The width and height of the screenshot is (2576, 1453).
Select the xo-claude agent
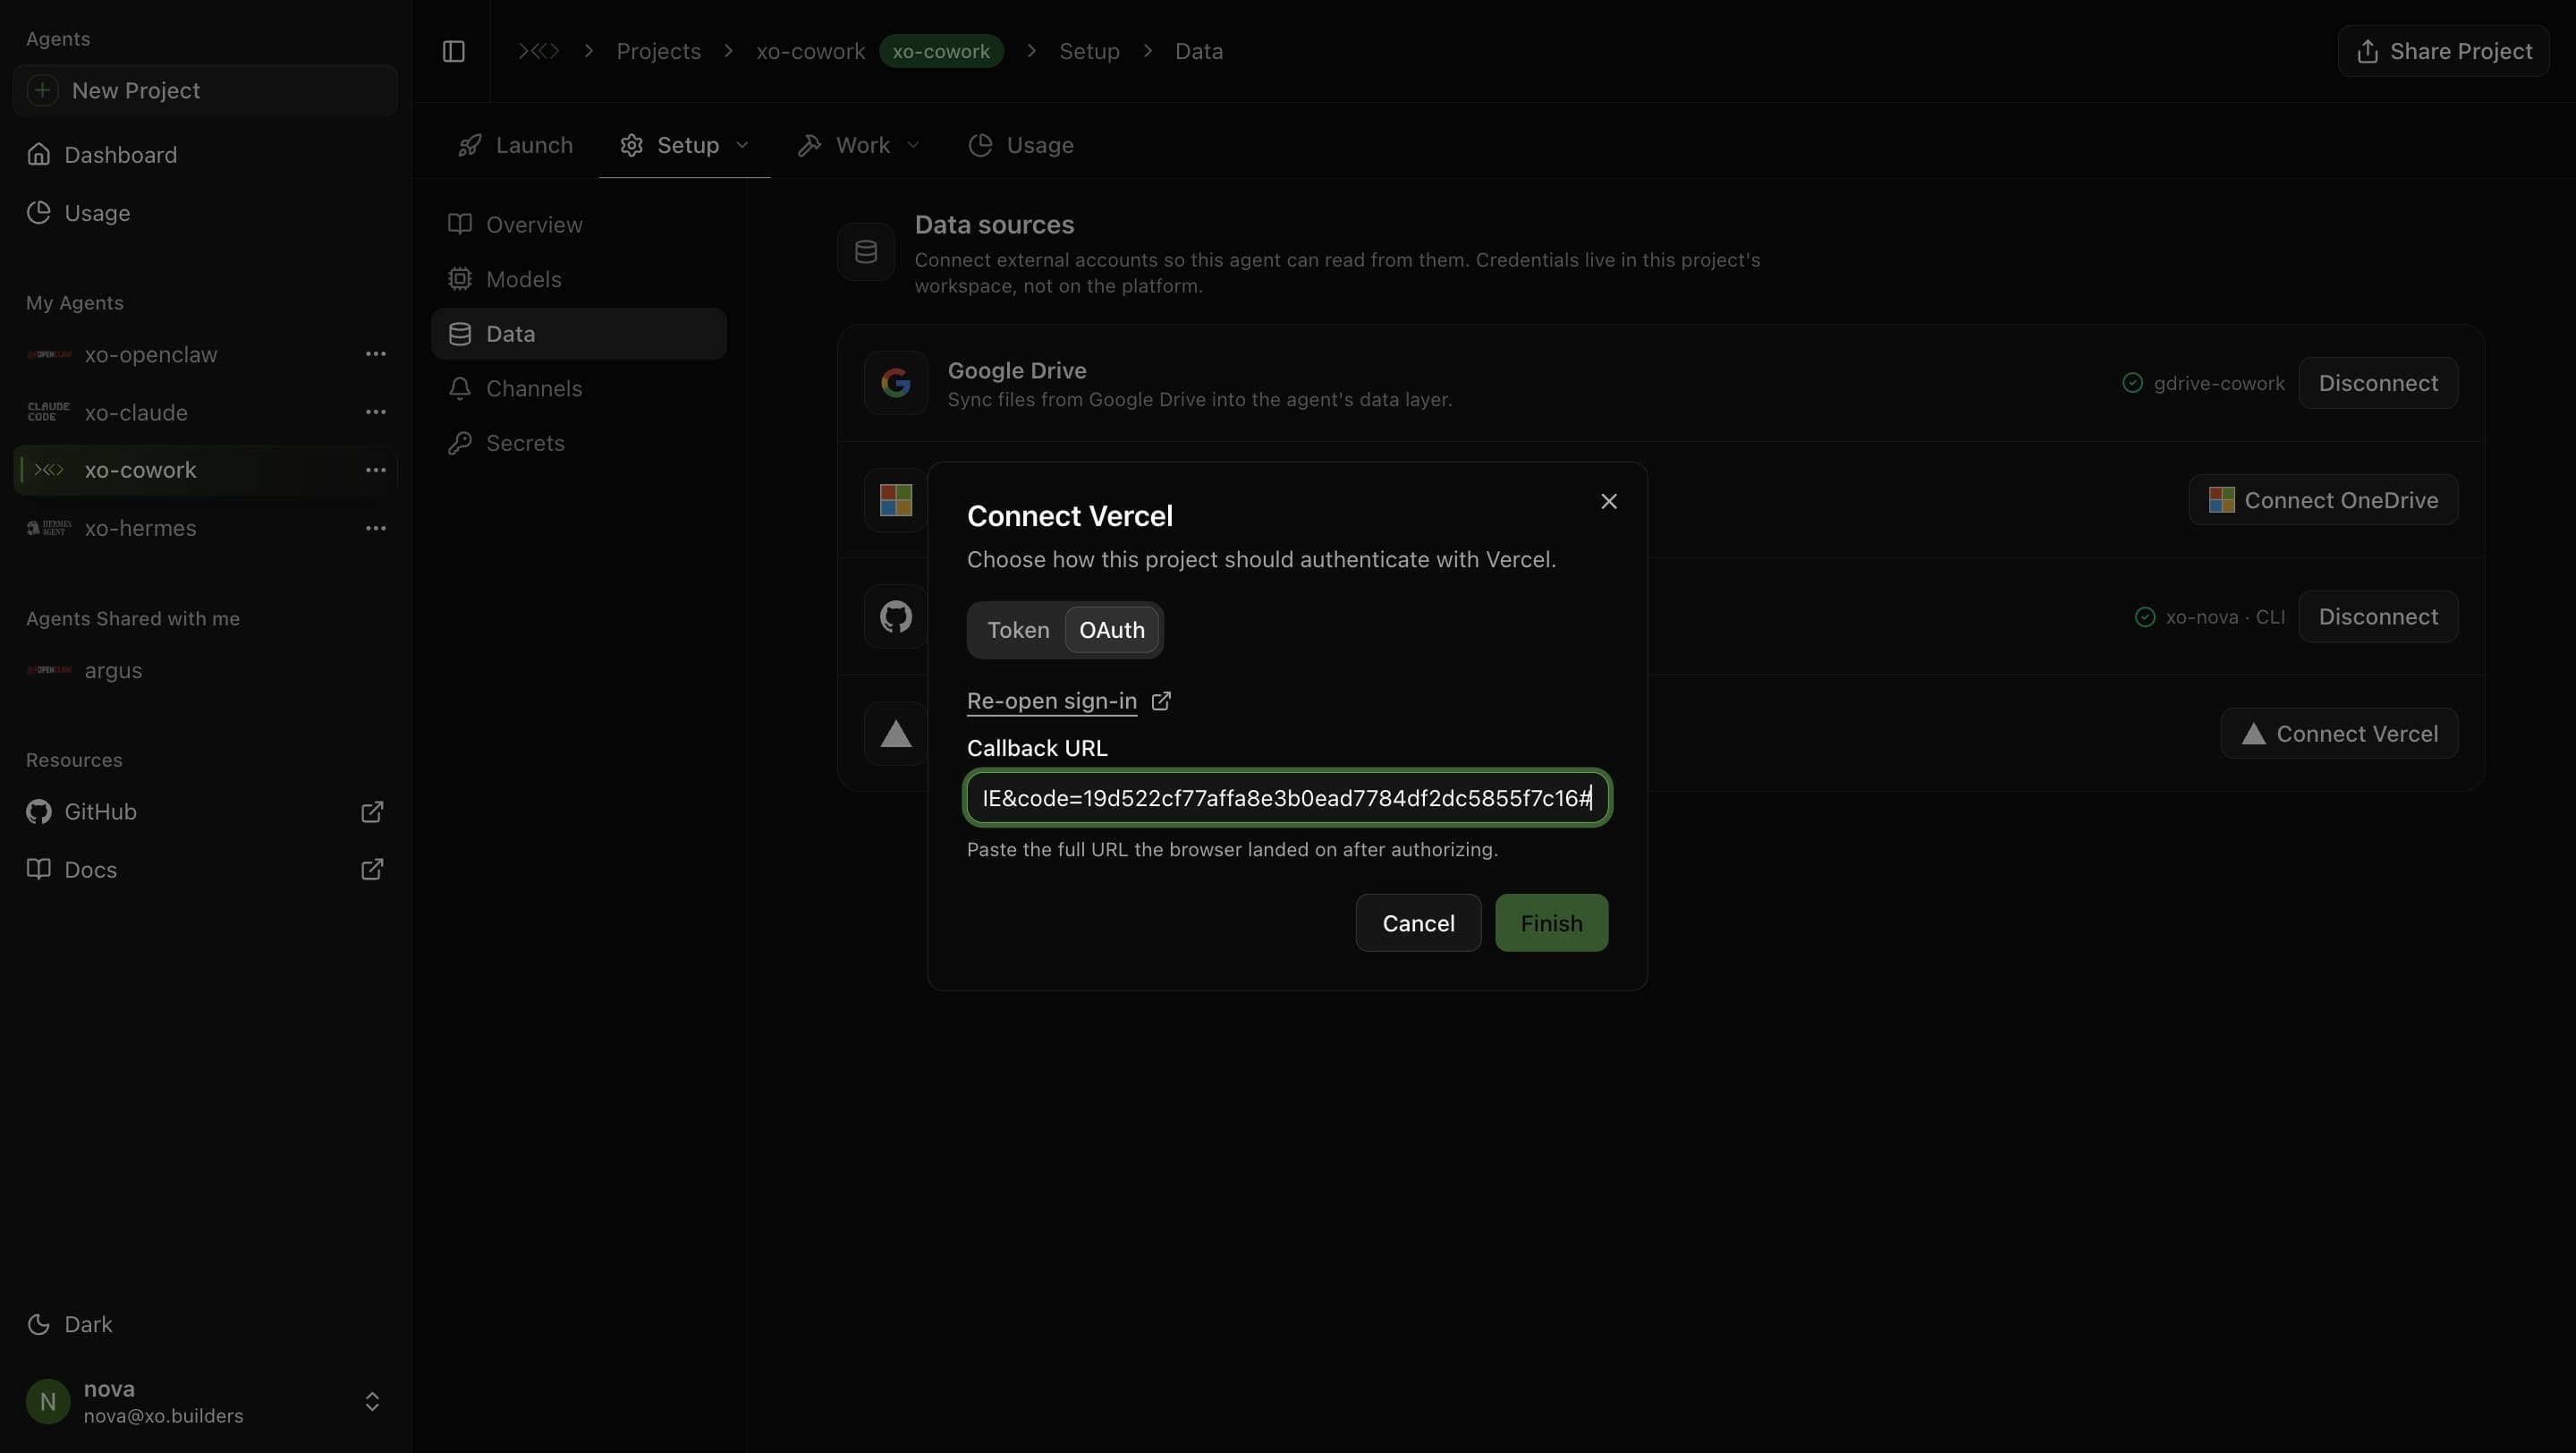click(136, 412)
